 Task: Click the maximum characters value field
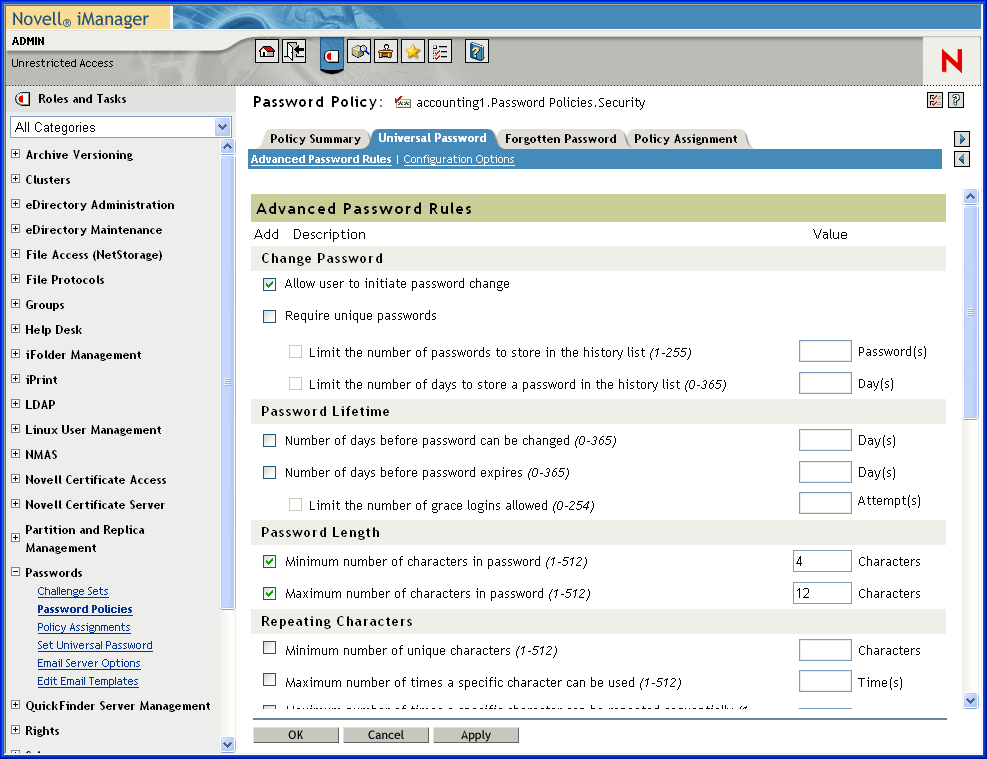[x=822, y=593]
